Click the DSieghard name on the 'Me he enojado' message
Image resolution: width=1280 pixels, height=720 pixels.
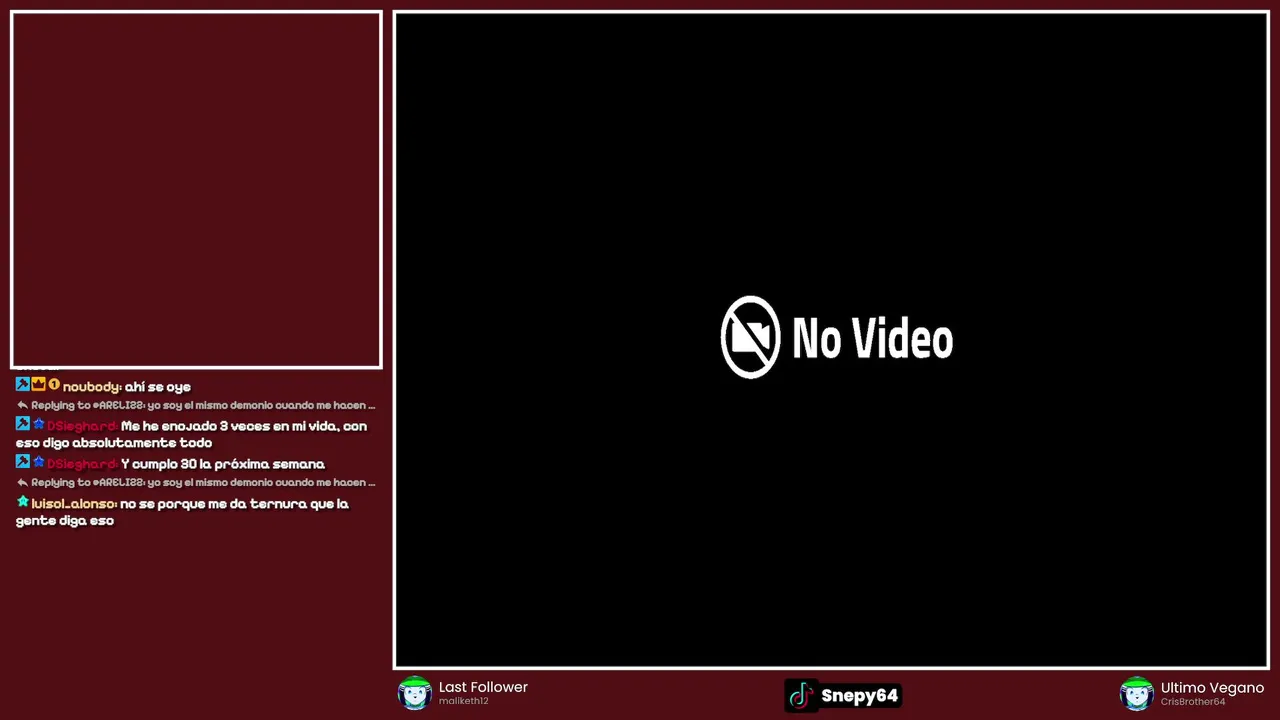click(x=82, y=426)
